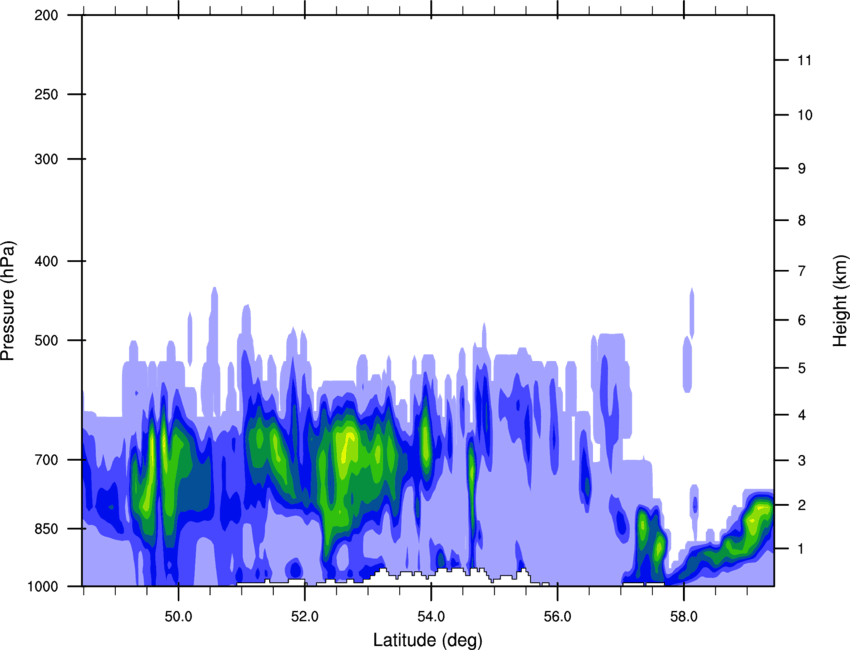The width and height of the screenshot is (850, 650).
Task: Click the 58.0 latitude tick label
Action: pos(684,616)
